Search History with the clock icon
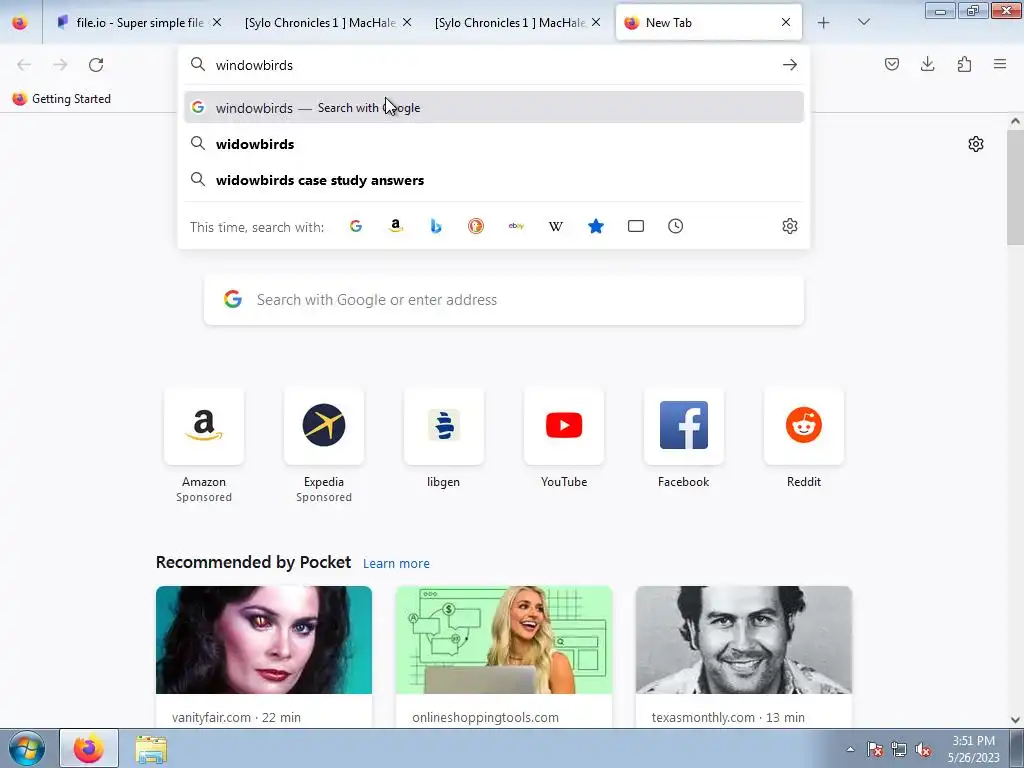The width and height of the screenshot is (1024, 768). coord(675,226)
